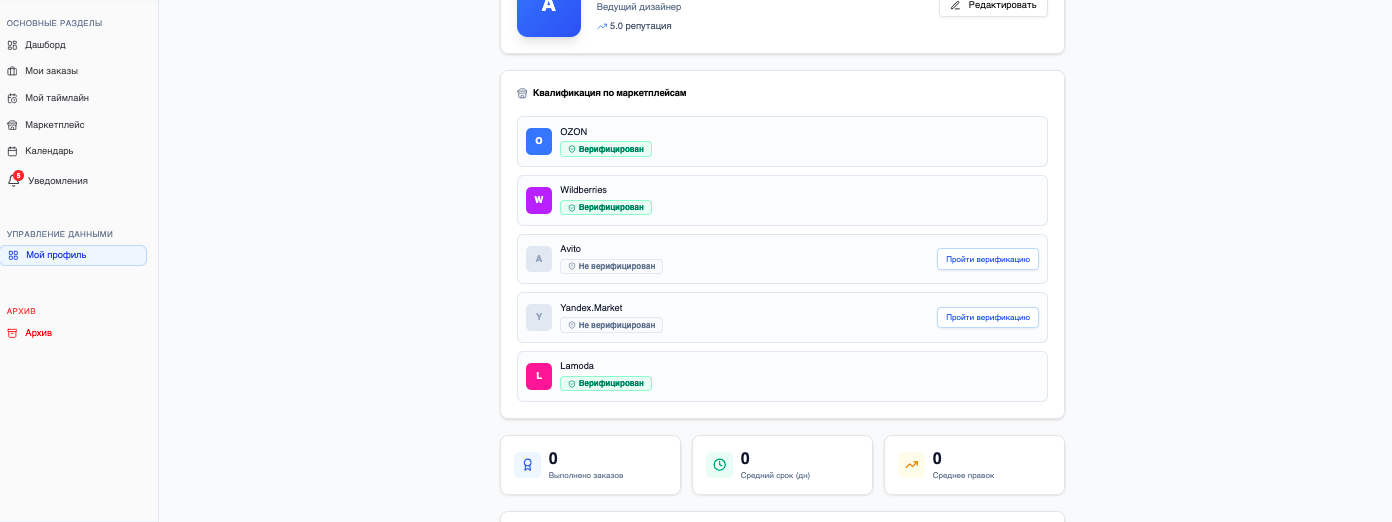Click the pencil icon in Редактировать button
This screenshot has width=1392, height=522.
[x=955, y=5]
